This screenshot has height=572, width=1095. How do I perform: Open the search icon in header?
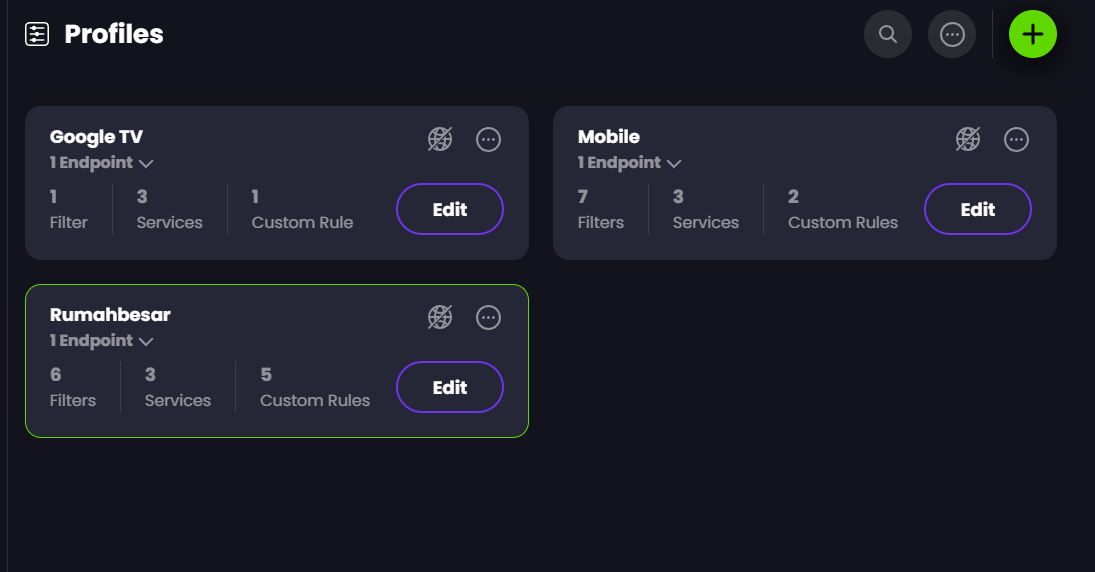pos(888,34)
